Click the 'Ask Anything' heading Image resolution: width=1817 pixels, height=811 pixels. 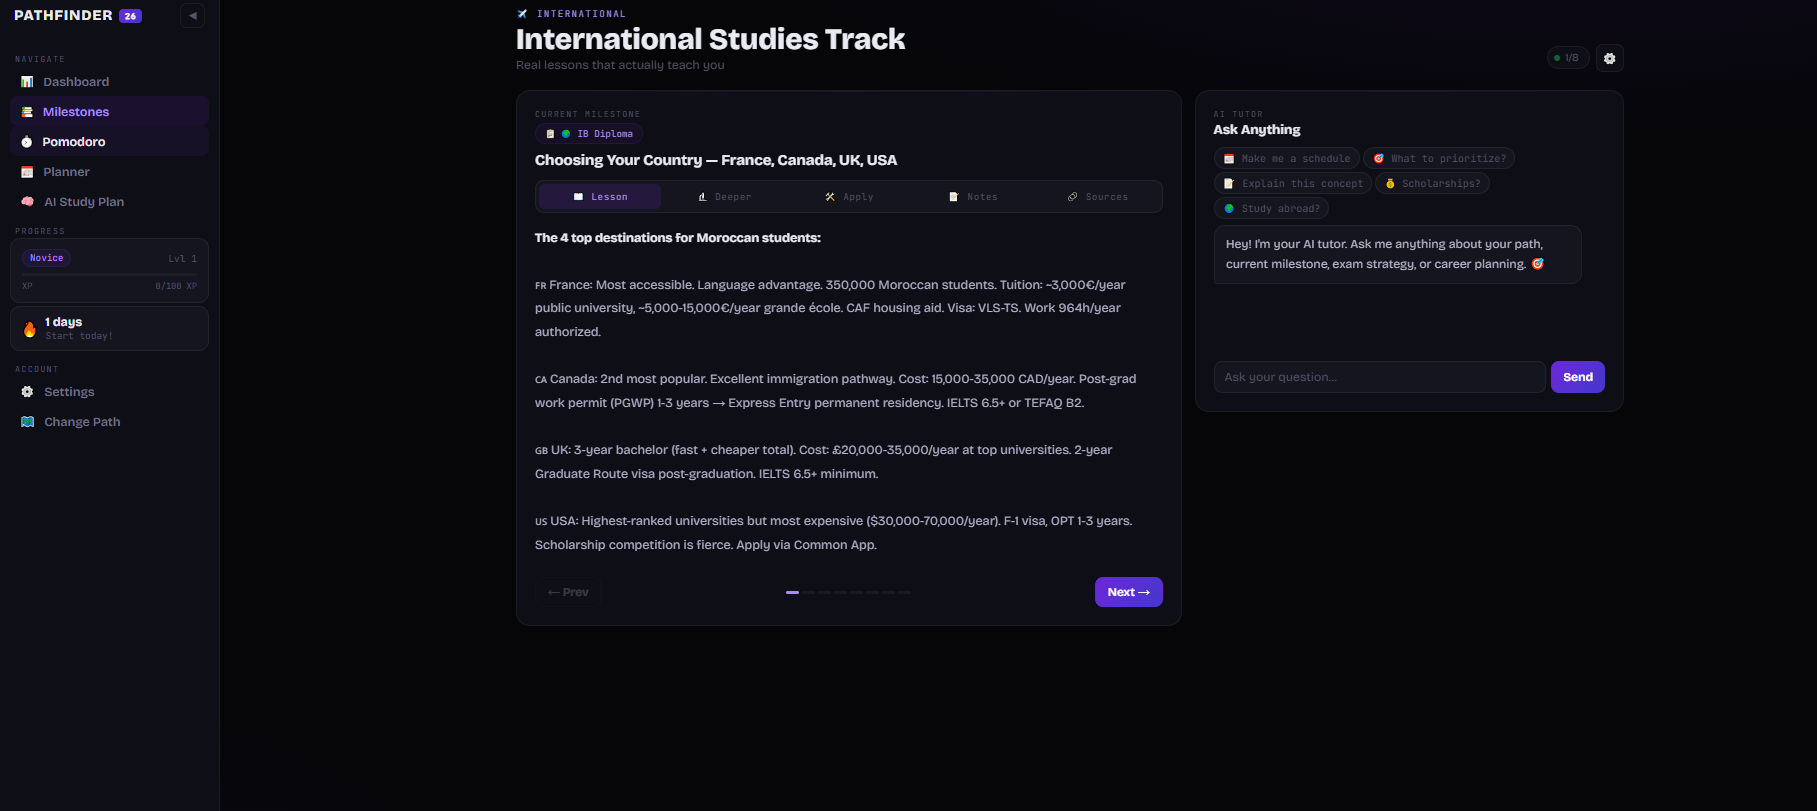pos(1257,130)
